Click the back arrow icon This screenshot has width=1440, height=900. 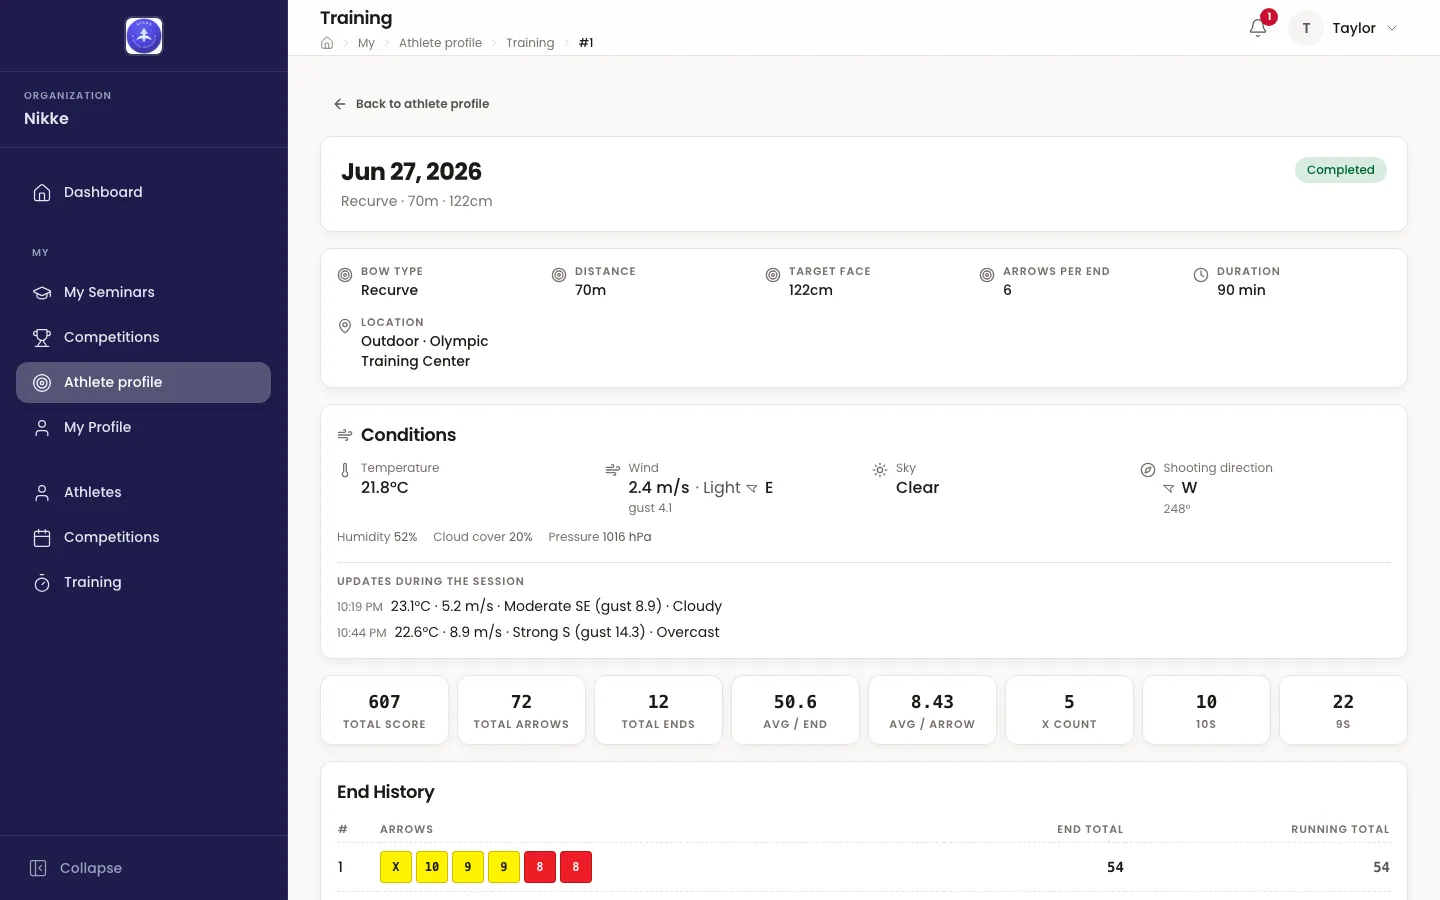(340, 104)
